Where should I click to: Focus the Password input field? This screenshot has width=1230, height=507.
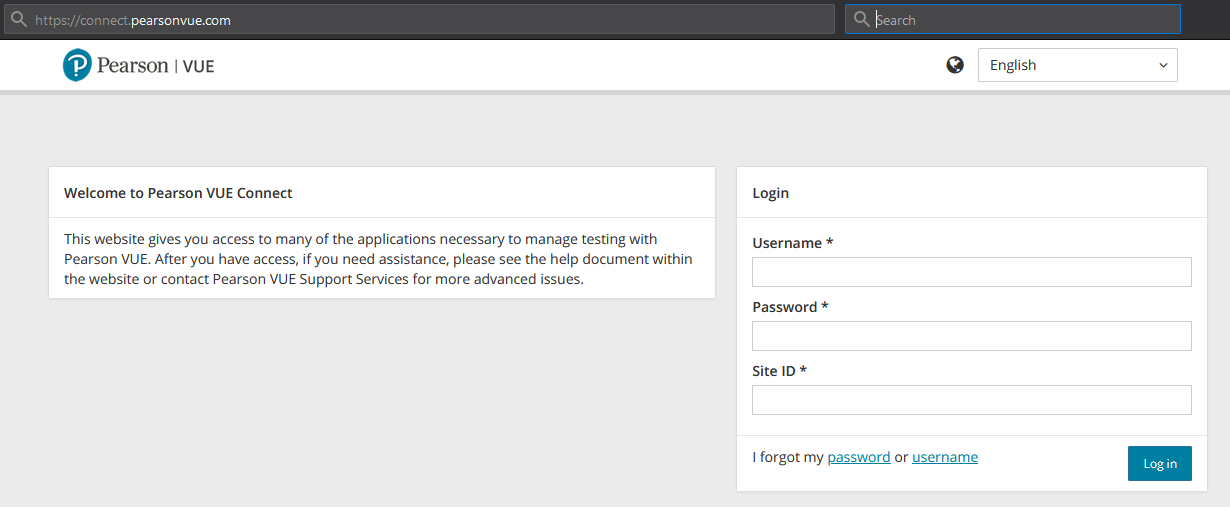click(x=972, y=336)
